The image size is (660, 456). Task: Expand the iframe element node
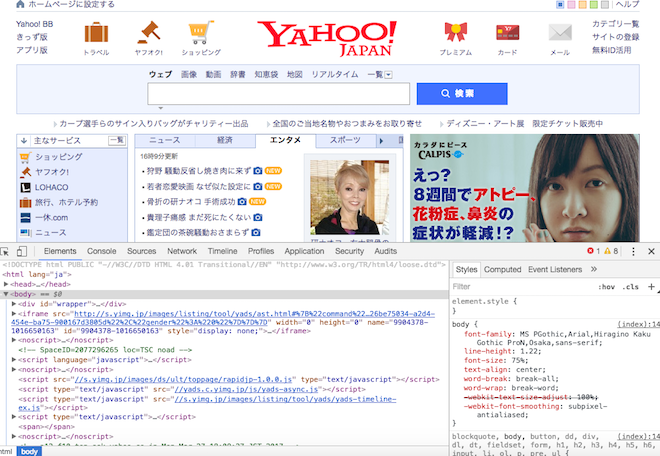tap(14, 314)
